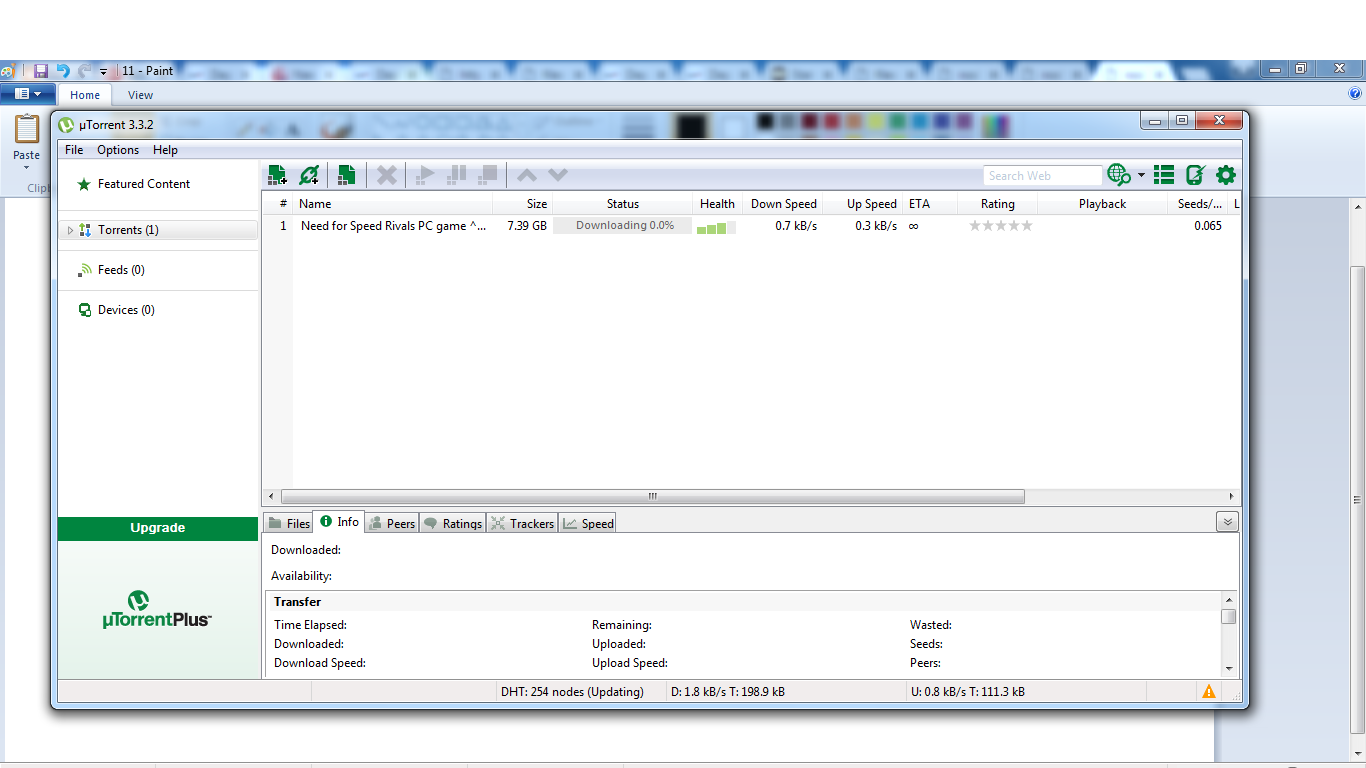Click Info pane scrollbar down arrow

coord(1229,669)
